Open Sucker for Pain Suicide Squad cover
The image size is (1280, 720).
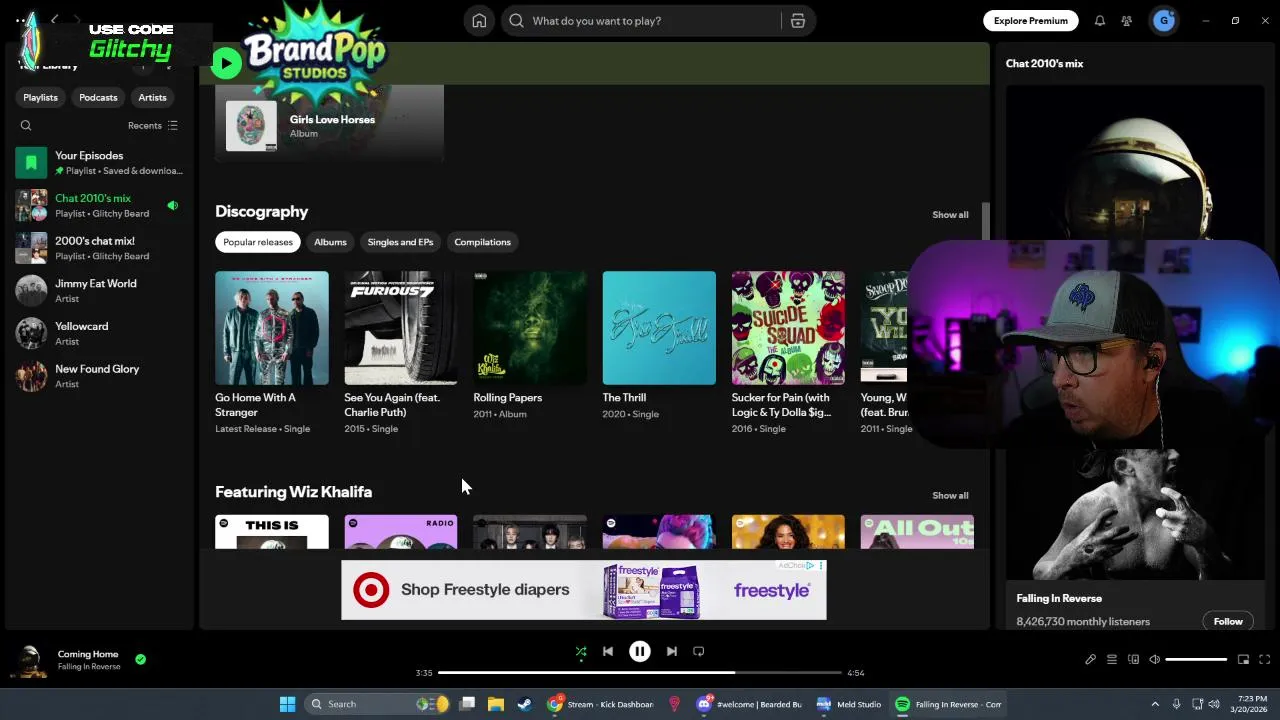[x=788, y=328]
